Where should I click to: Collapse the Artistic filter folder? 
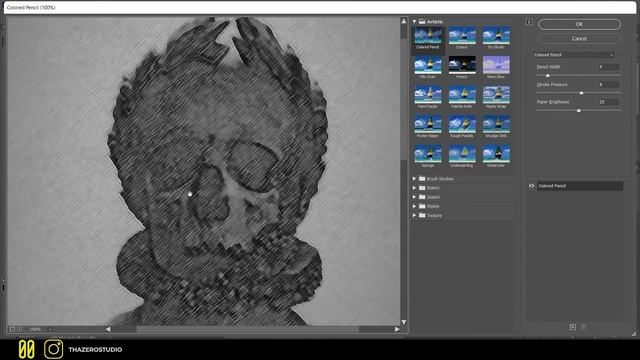pyautogui.click(x=414, y=22)
